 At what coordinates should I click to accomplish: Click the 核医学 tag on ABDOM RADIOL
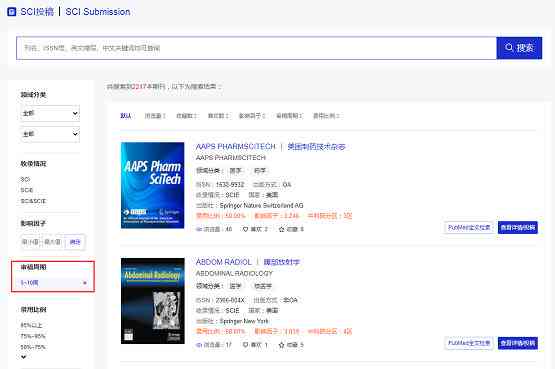pyautogui.click(x=263, y=286)
